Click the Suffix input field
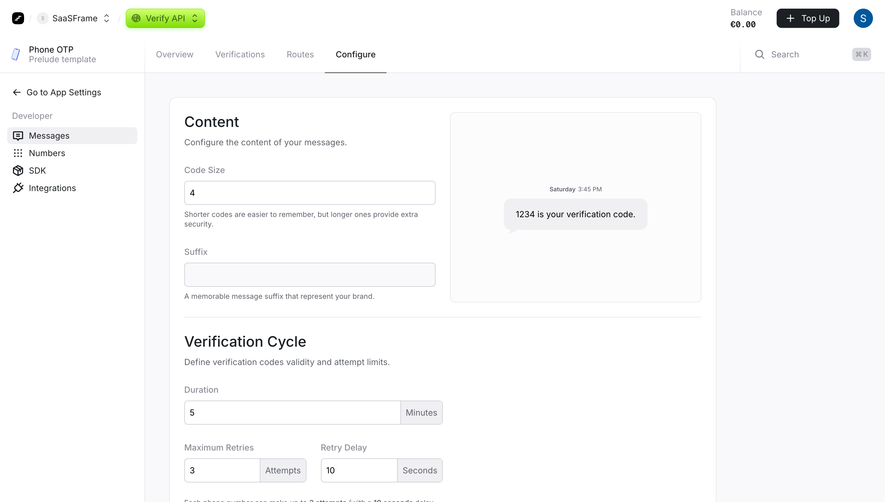 click(x=310, y=274)
